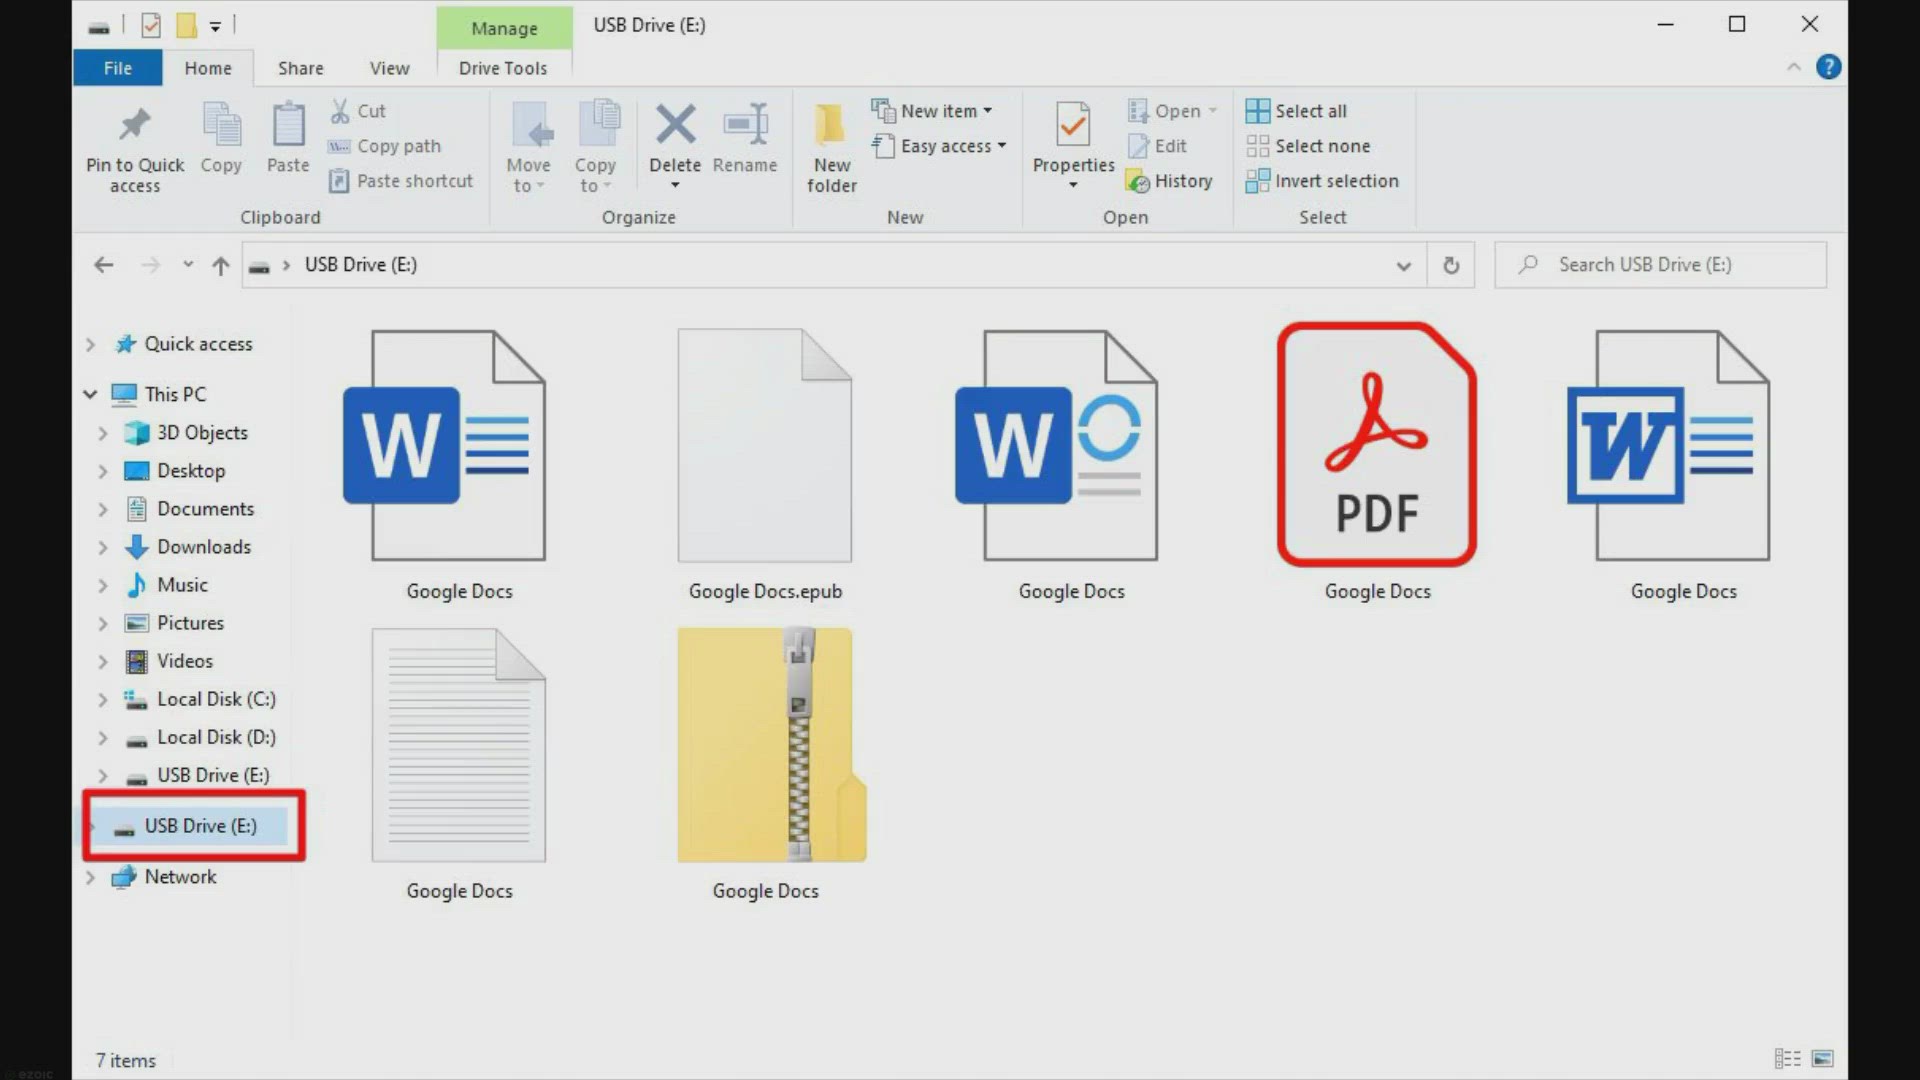Screen dimensions: 1920x1080
Task: Open the File menu tab
Action: click(x=117, y=68)
